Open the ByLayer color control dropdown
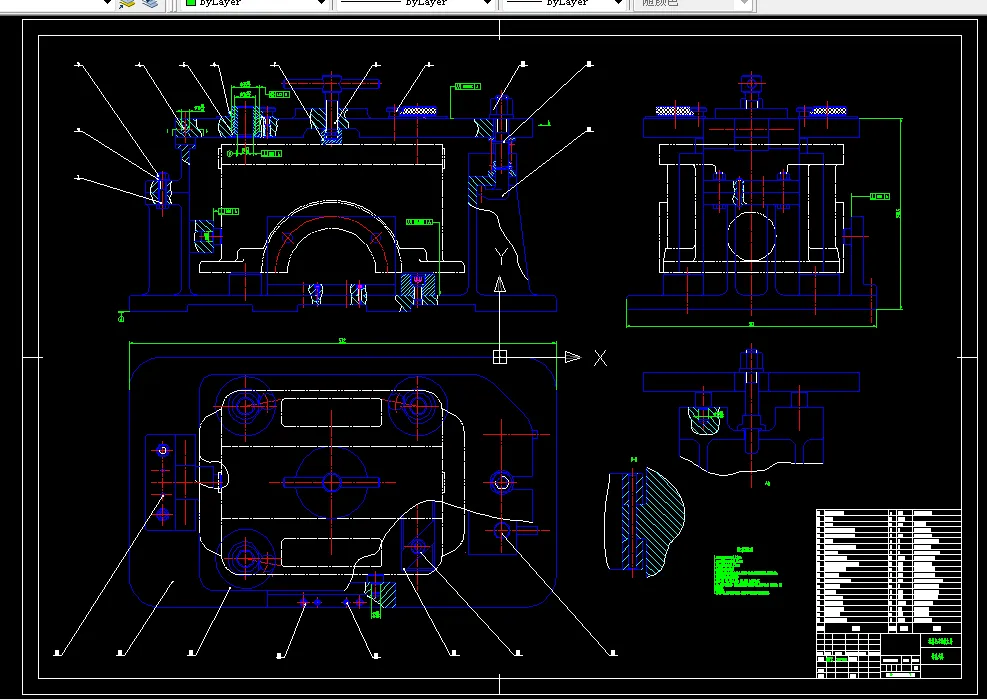 254,3
